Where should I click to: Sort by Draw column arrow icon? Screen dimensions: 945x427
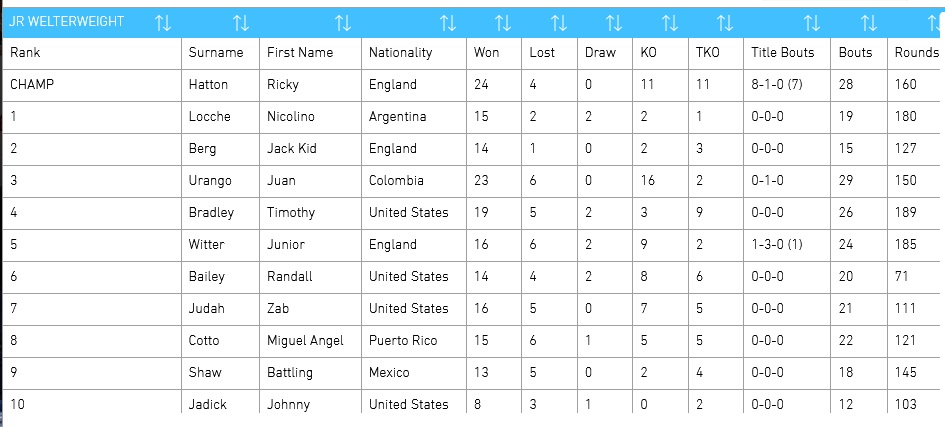click(614, 22)
